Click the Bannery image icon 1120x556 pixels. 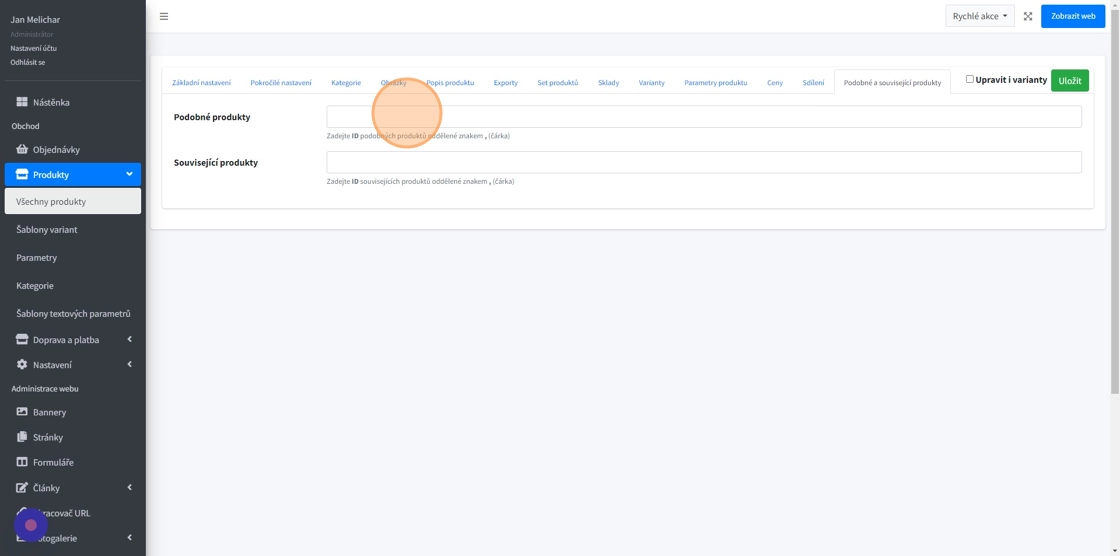click(22, 412)
